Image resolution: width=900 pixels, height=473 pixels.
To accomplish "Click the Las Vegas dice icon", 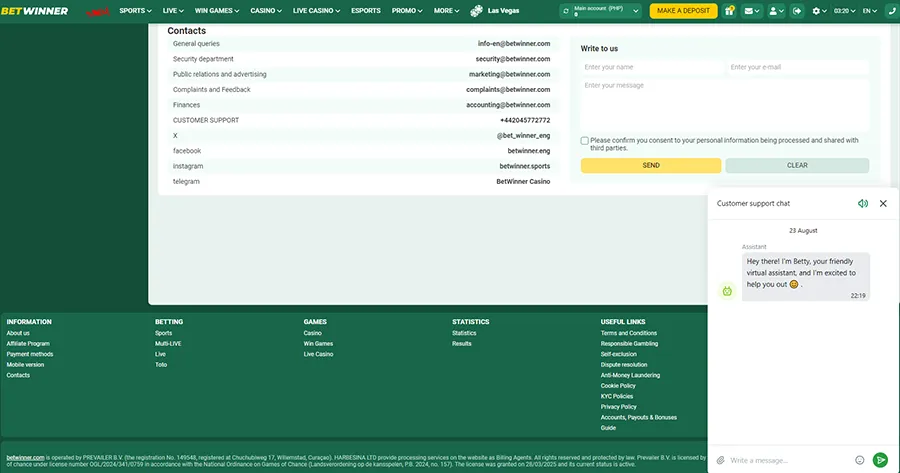I will point(476,11).
